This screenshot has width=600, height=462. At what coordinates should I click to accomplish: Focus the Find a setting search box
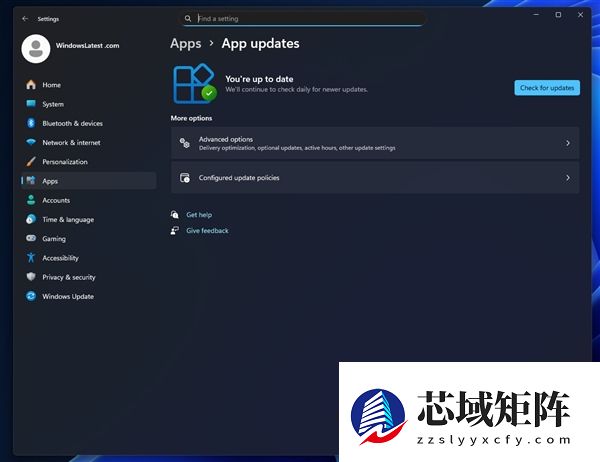pyautogui.click(x=302, y=18)
